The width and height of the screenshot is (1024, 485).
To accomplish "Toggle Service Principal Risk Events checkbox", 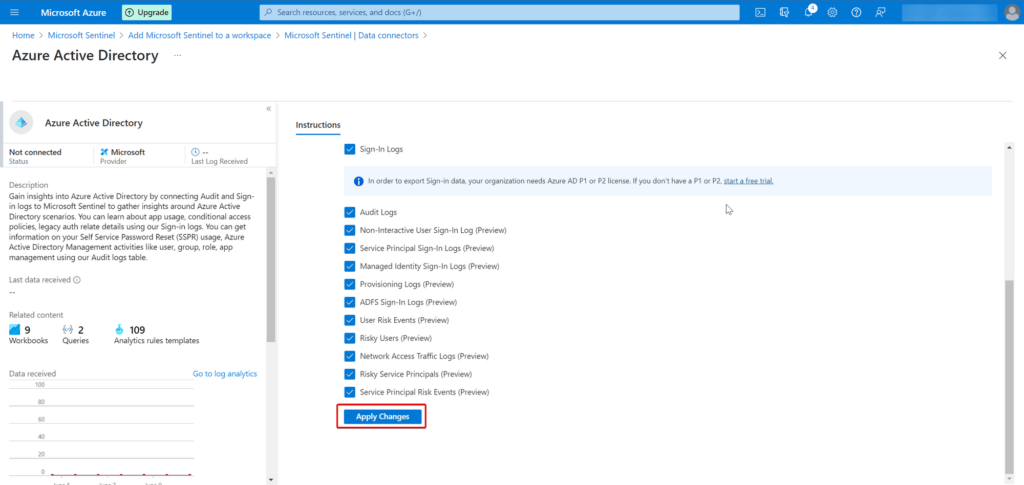I will click(x=349, y=392).
